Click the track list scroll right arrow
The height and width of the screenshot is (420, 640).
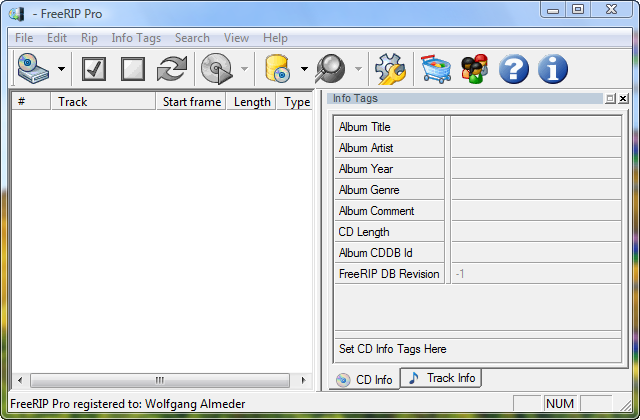(x=303, y=380)
